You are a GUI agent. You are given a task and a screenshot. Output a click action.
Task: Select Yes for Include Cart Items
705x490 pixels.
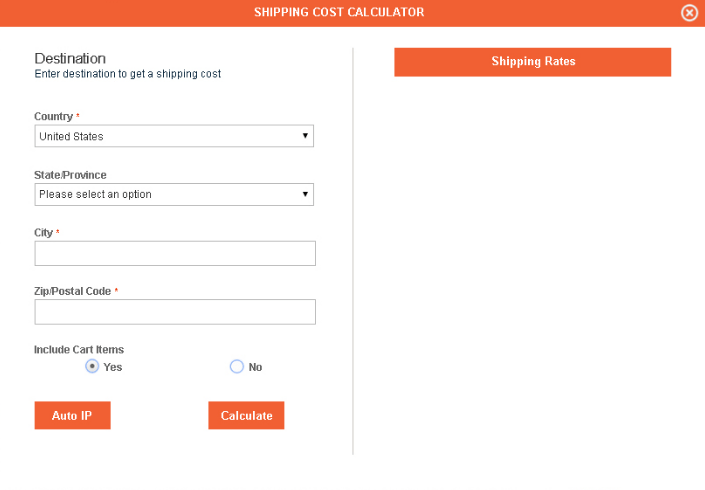coord(92,366)
